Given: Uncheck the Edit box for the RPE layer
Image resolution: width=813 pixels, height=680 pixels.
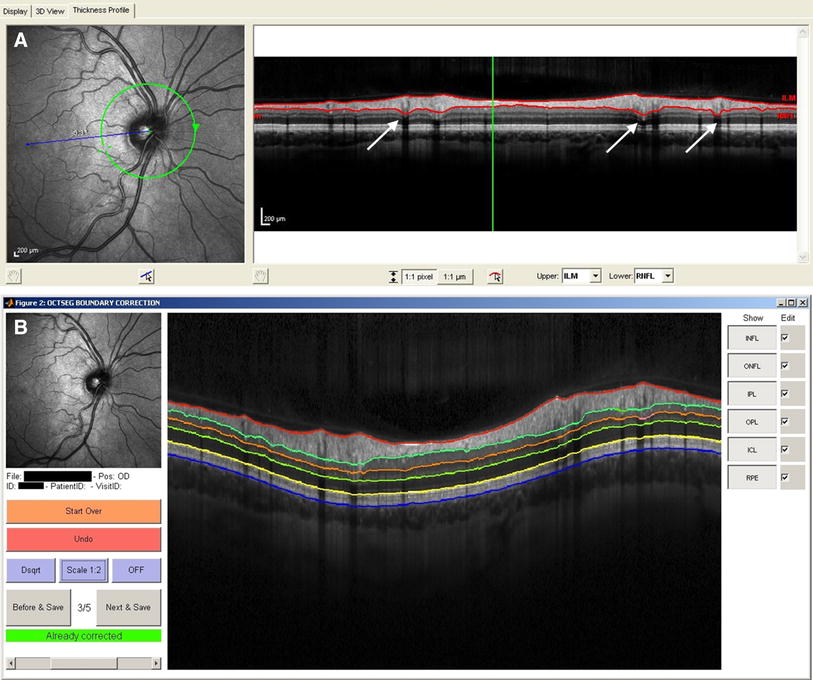Looking at the screenshot, I should click(785, 477).
